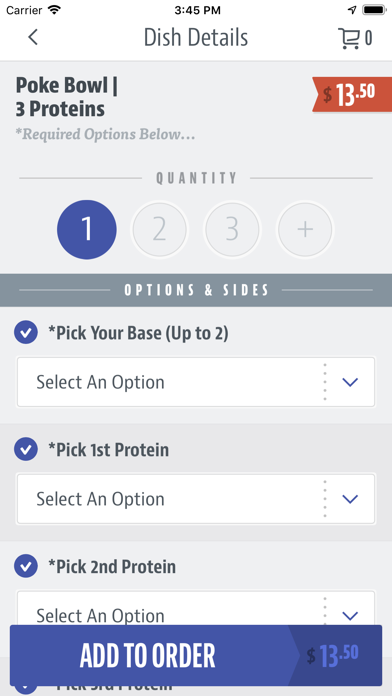Viewport: 392px width, 696px height.
Task: Select quantity 1
Action: coord(87,229)
